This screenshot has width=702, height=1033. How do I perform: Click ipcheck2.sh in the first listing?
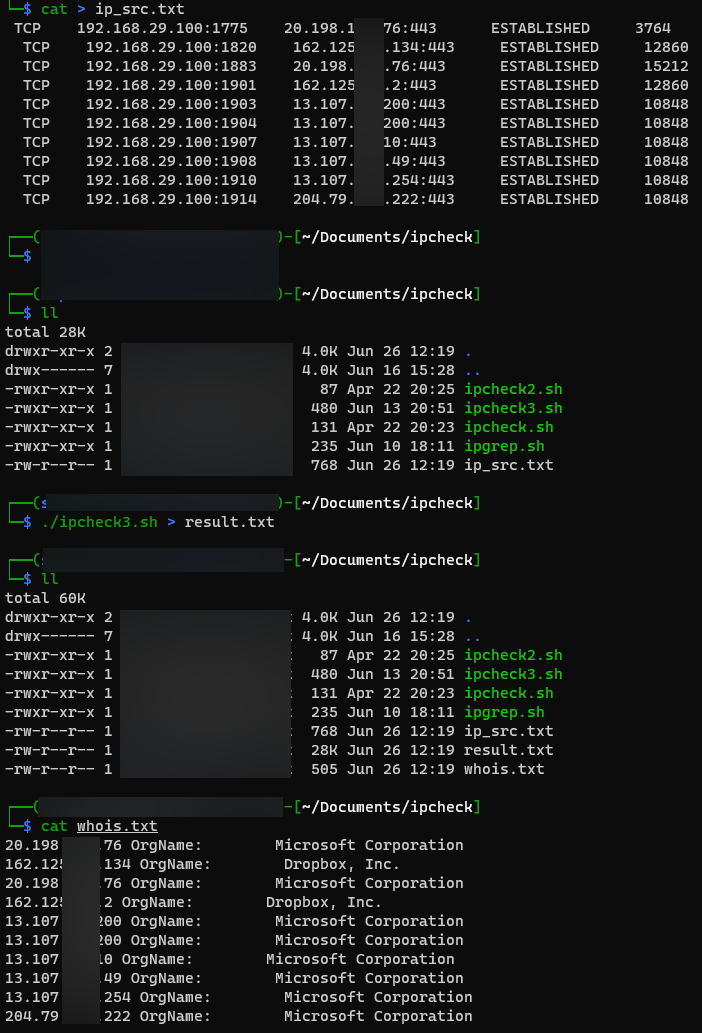tap(513, 389)
